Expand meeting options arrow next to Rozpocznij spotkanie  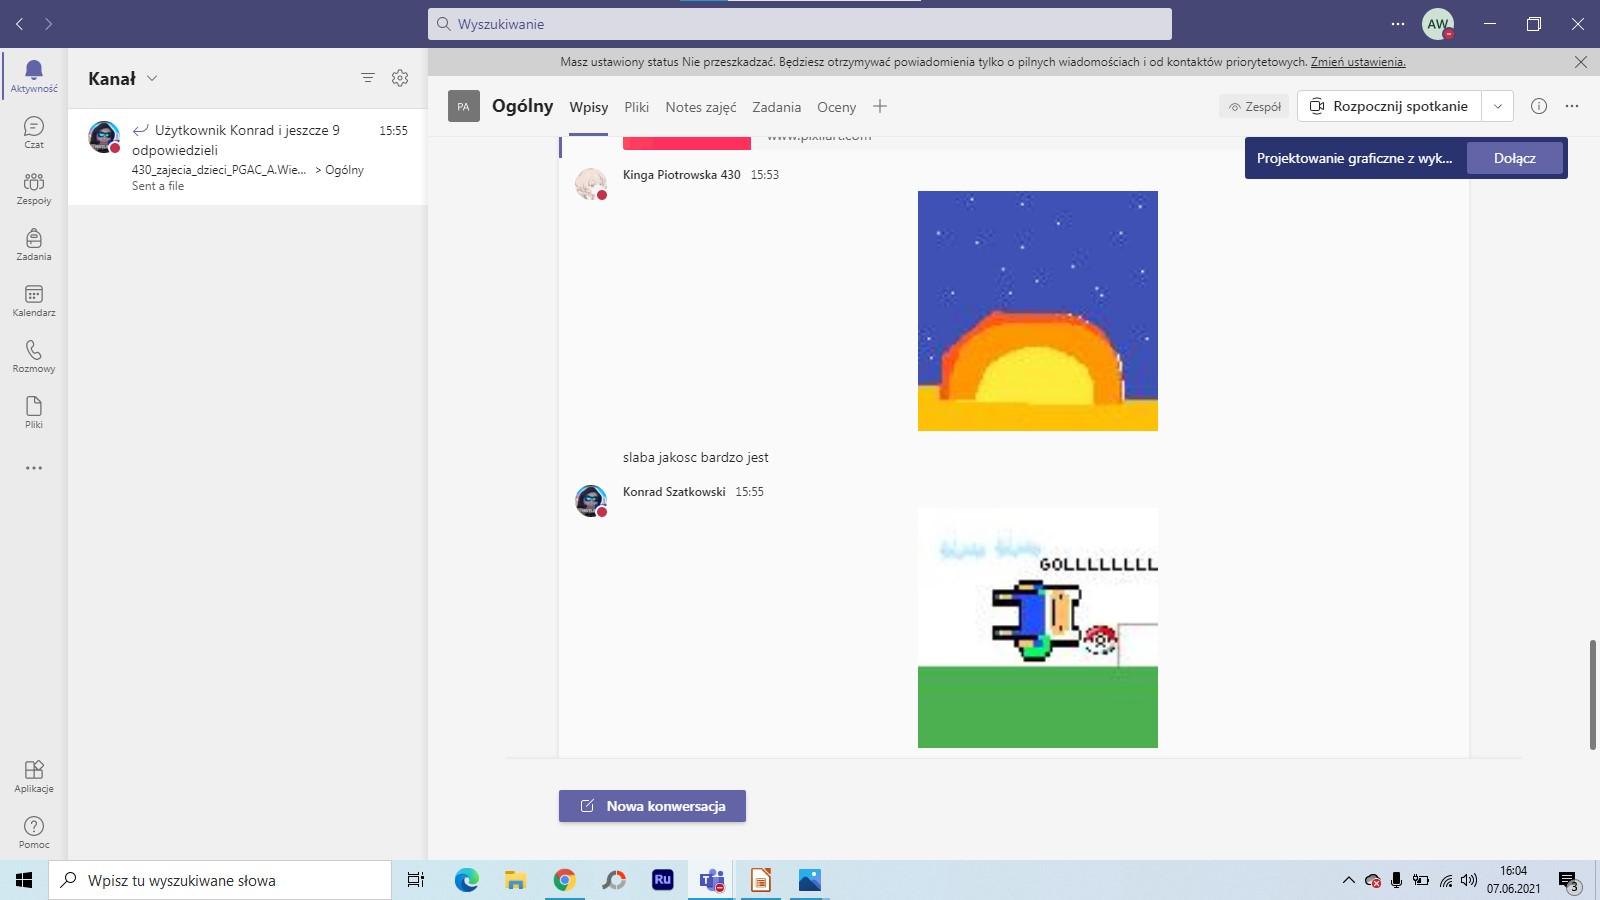(1497, 106)
